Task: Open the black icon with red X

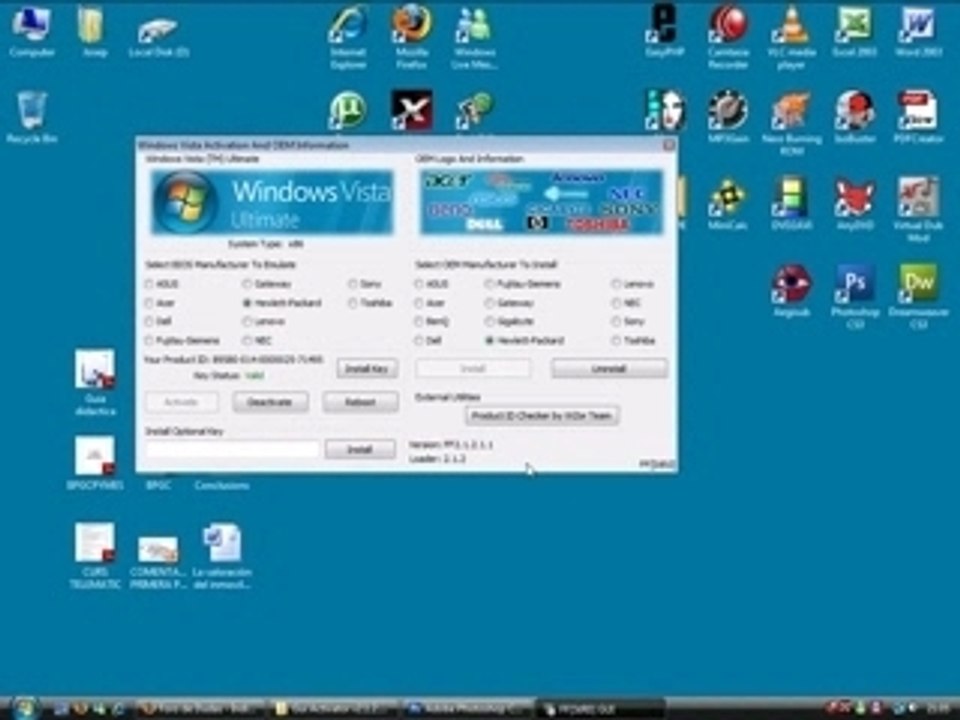Action: click(x=411, y=111)
